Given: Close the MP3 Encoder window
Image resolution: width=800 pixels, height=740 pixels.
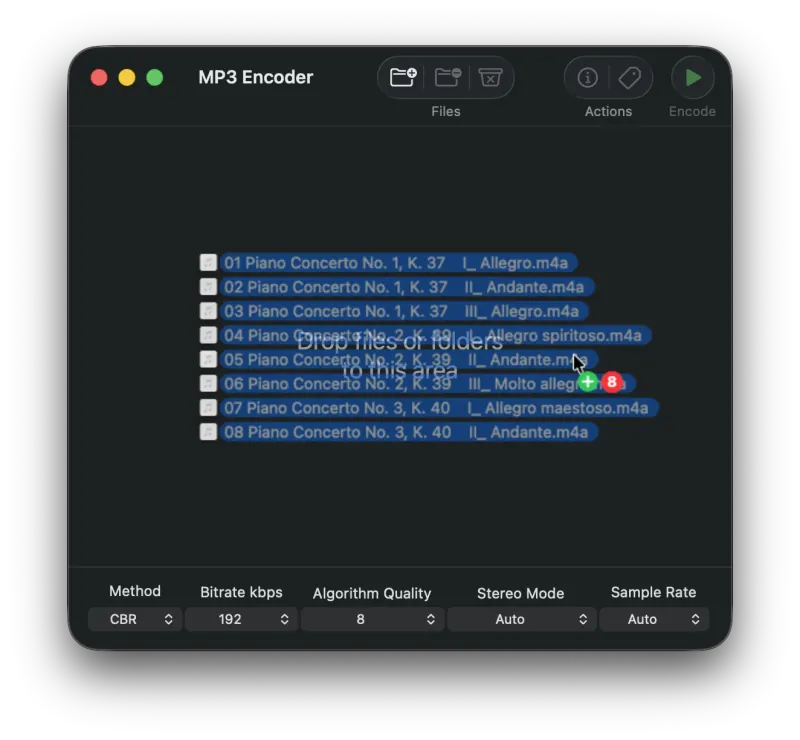Looking at the screenshot, I should (99, 78).
